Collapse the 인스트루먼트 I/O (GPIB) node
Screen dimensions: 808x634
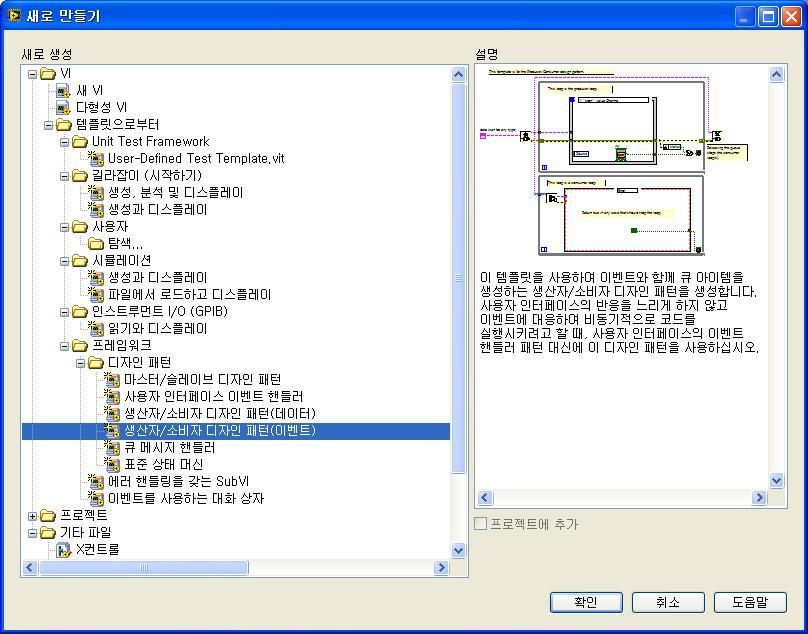tap(64, 312)
